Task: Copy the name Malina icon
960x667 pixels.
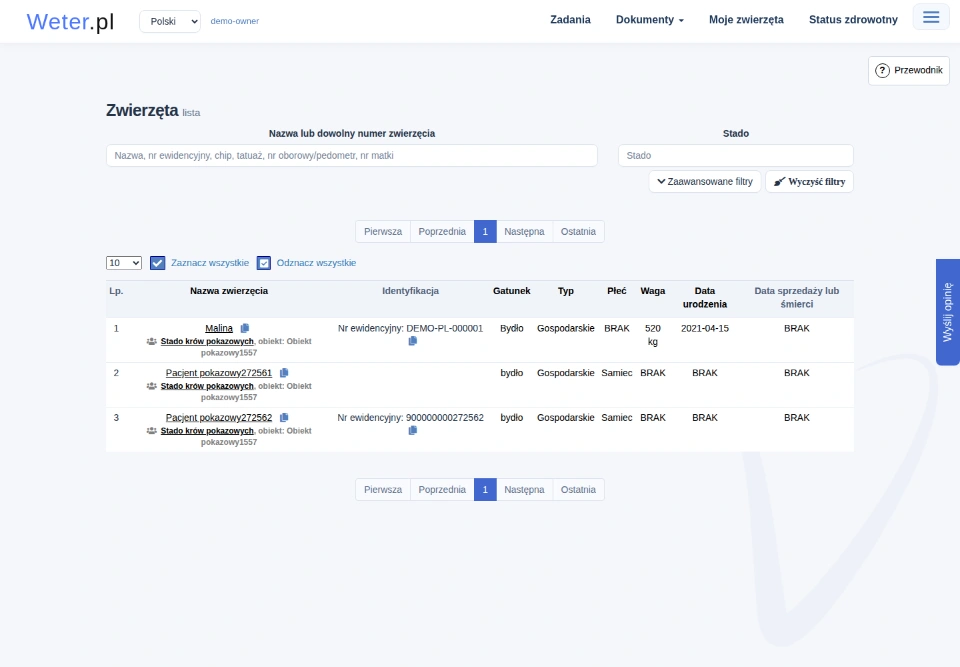Action: tap(245, 328)
